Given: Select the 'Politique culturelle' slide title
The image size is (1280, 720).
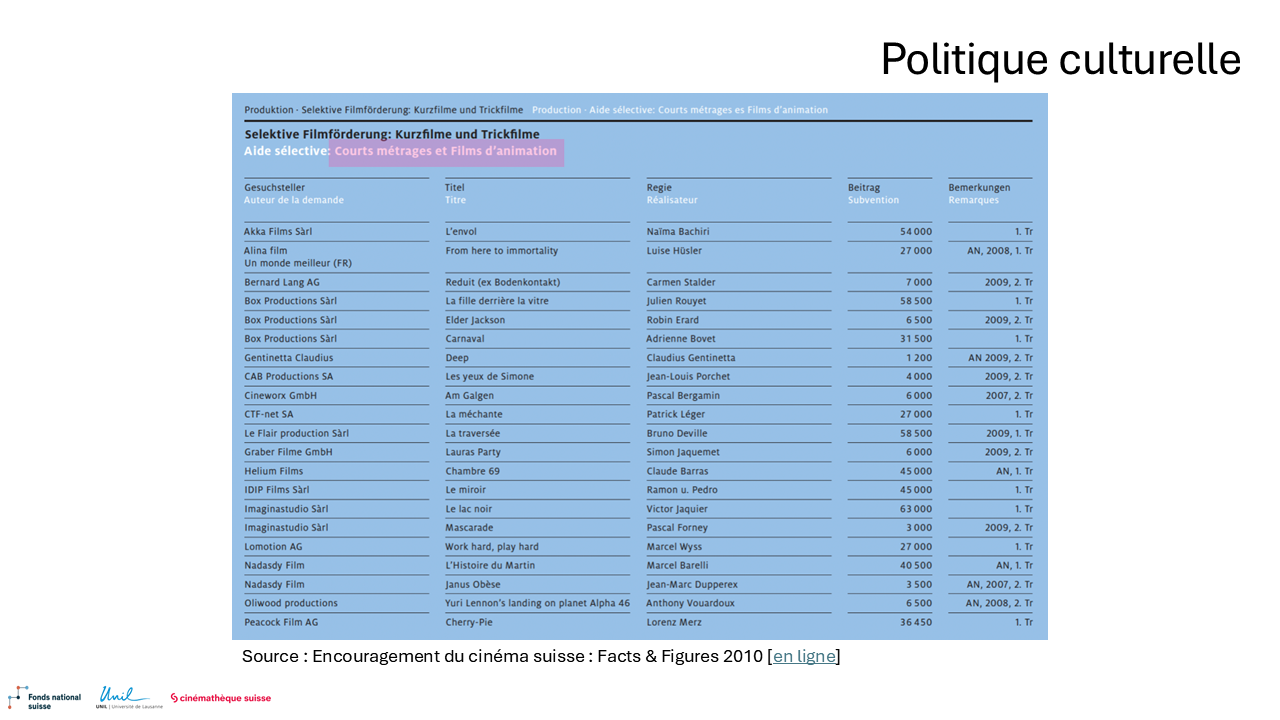Looking at the screenshot, I should (1060, 60).
